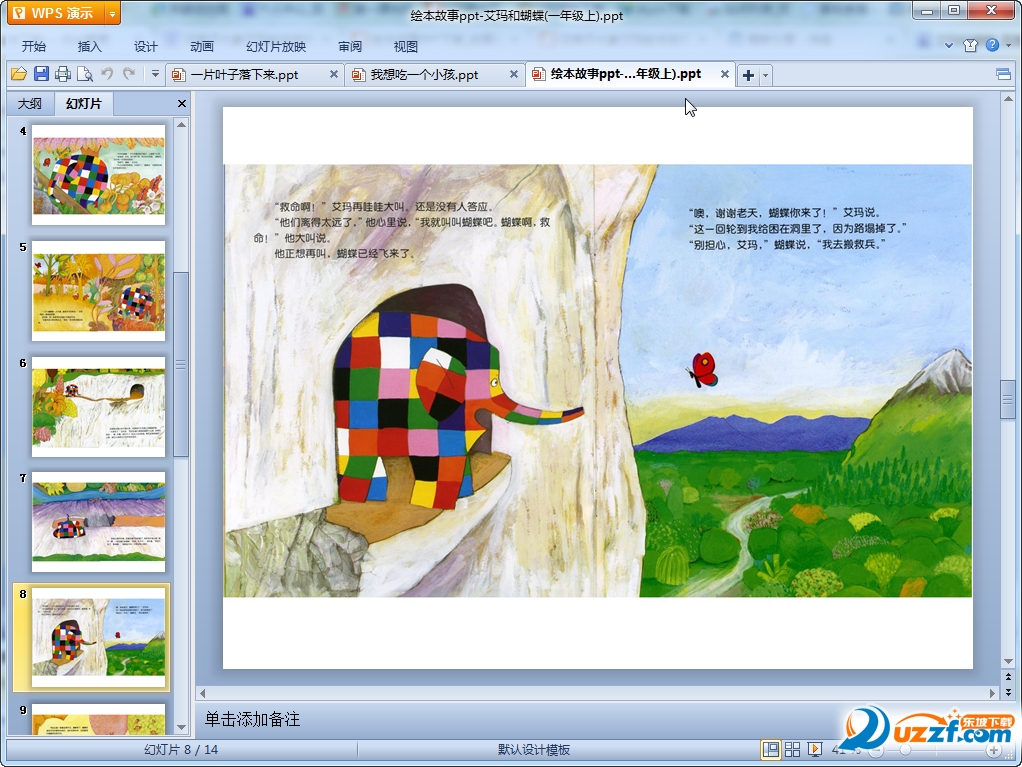Click the horizontal scrollbar left arrow
Screen dimensions: 1022x767
click(x=203, y=693)
